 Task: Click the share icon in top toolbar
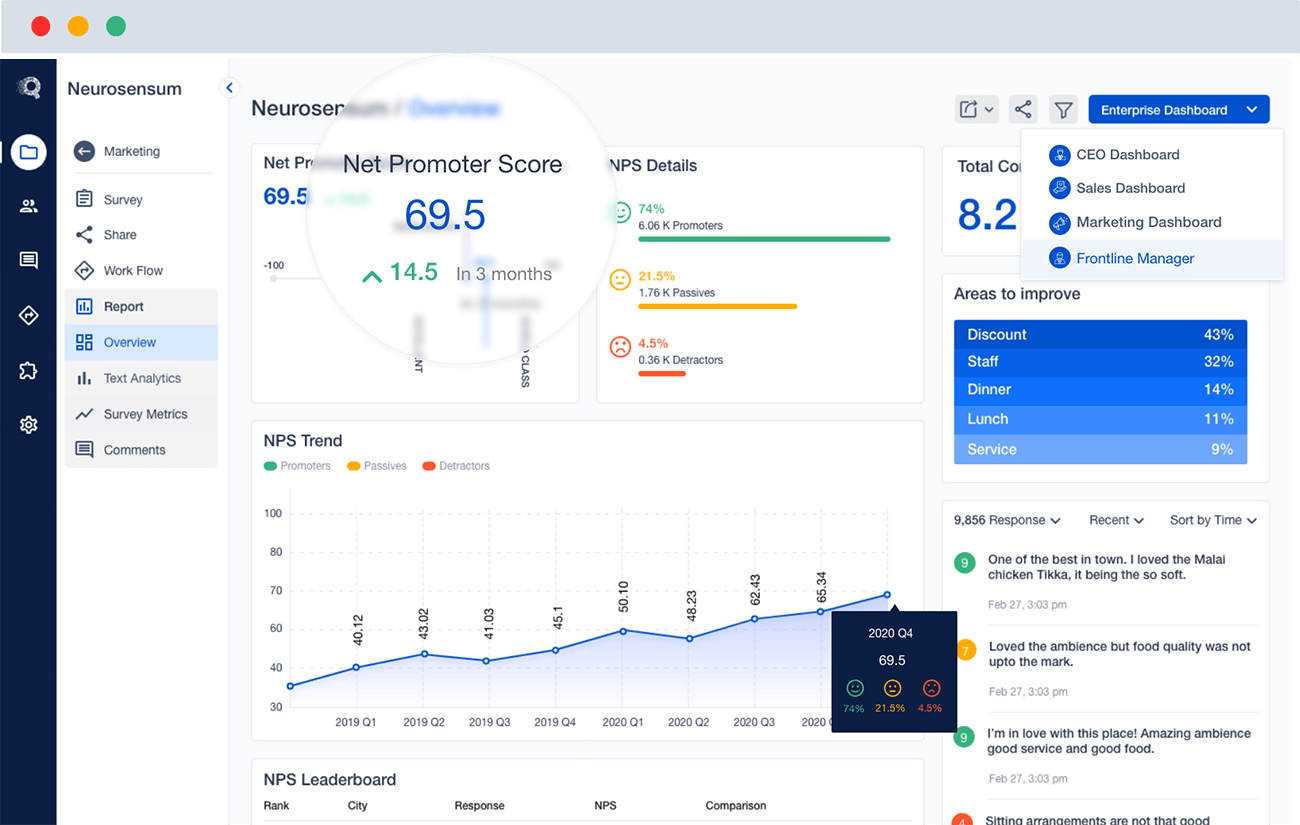coord(1022,110)
